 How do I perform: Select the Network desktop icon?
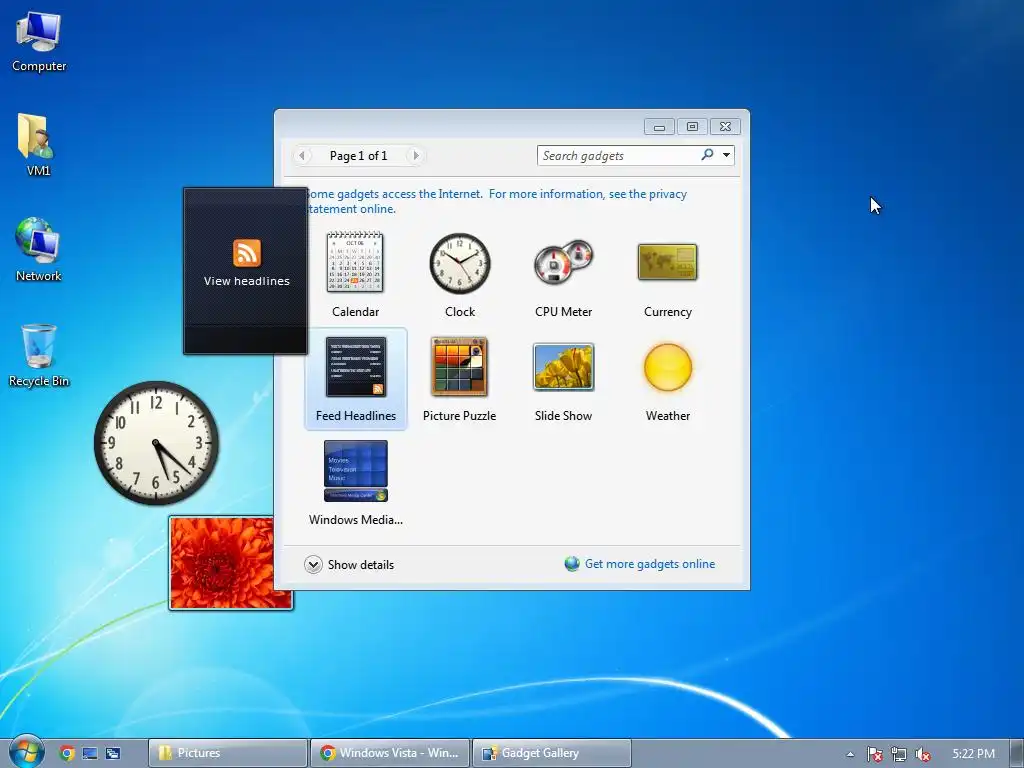39,249
